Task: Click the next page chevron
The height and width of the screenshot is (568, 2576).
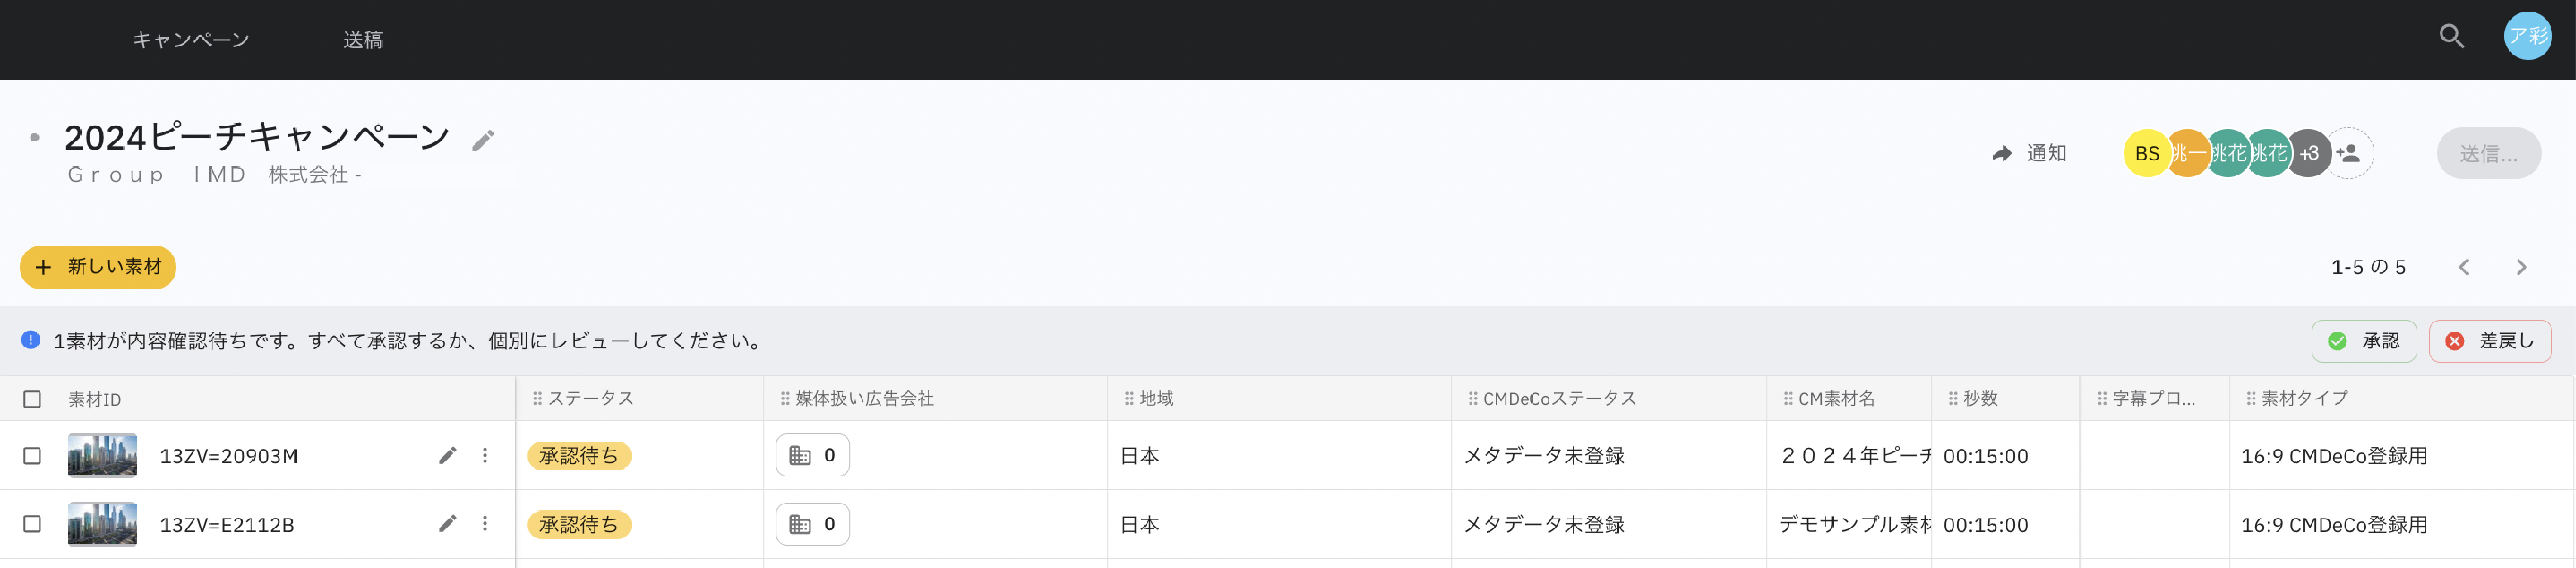Action: coord(2521,267)
